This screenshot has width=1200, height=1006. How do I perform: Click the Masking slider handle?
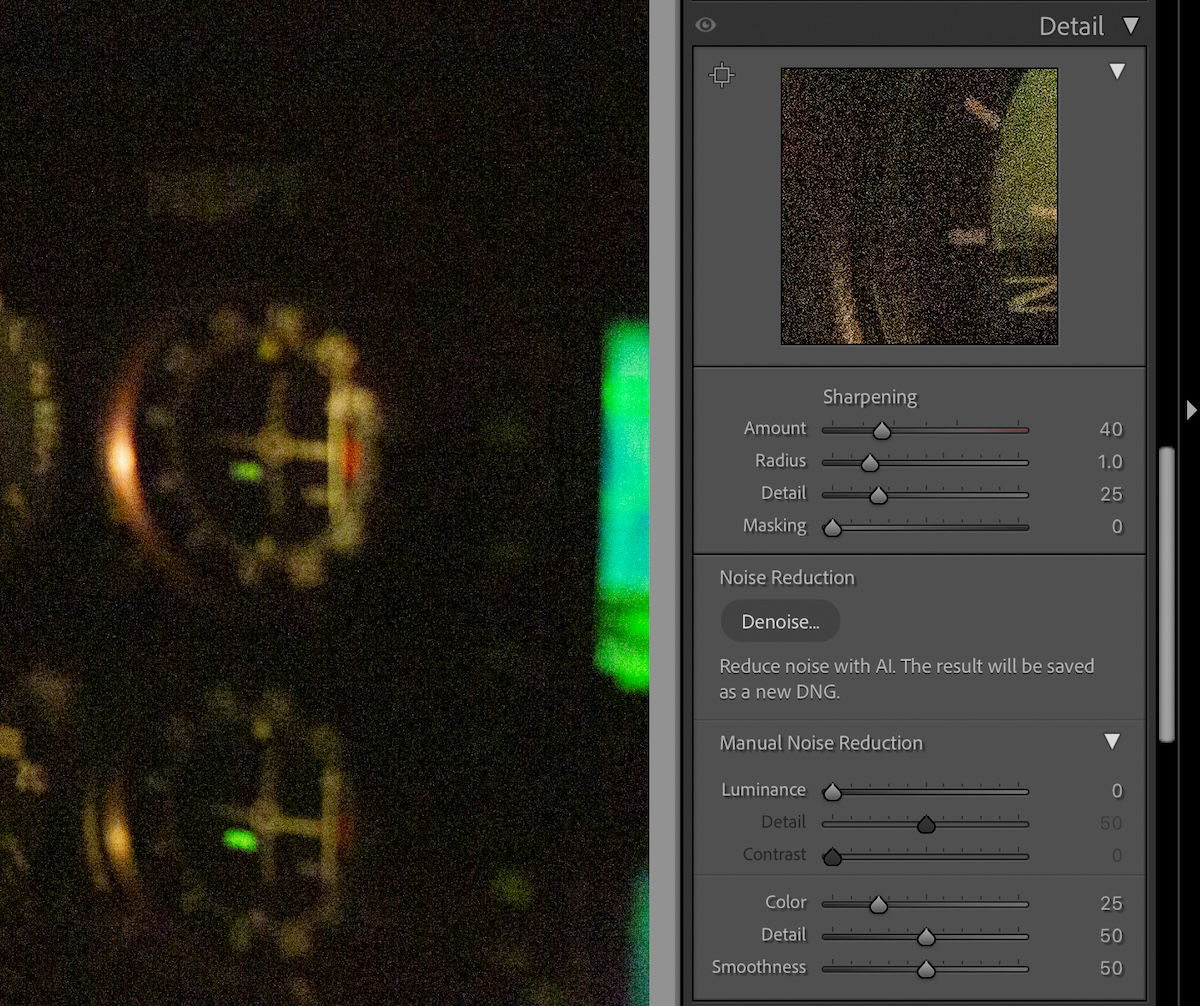[x=832, y=527]
